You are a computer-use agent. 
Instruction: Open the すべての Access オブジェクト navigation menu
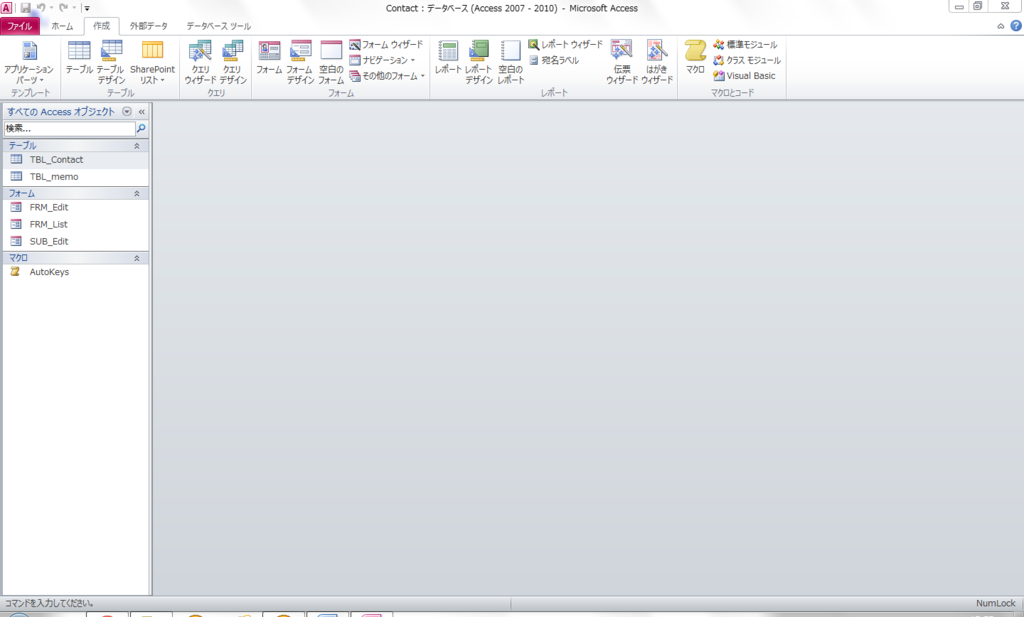pyautogui.click(x=127, y=112)
